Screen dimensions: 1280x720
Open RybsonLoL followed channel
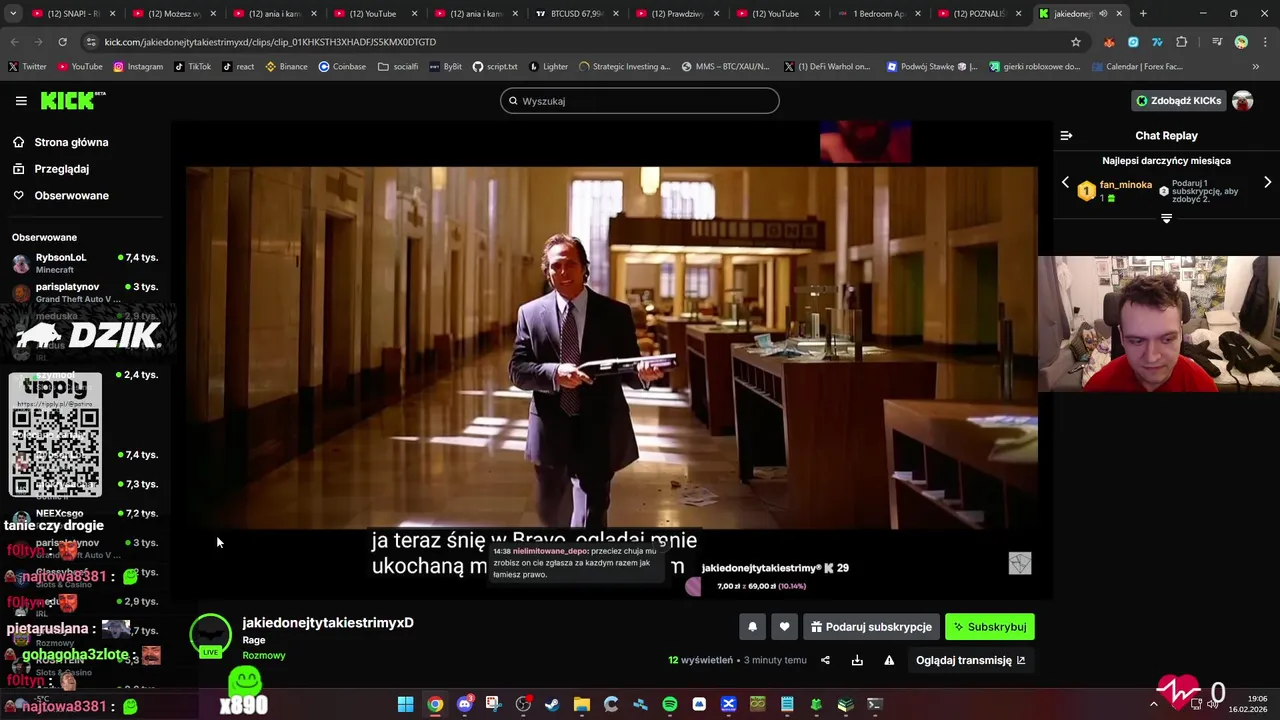pyautogui.click(x=85, y=263)
